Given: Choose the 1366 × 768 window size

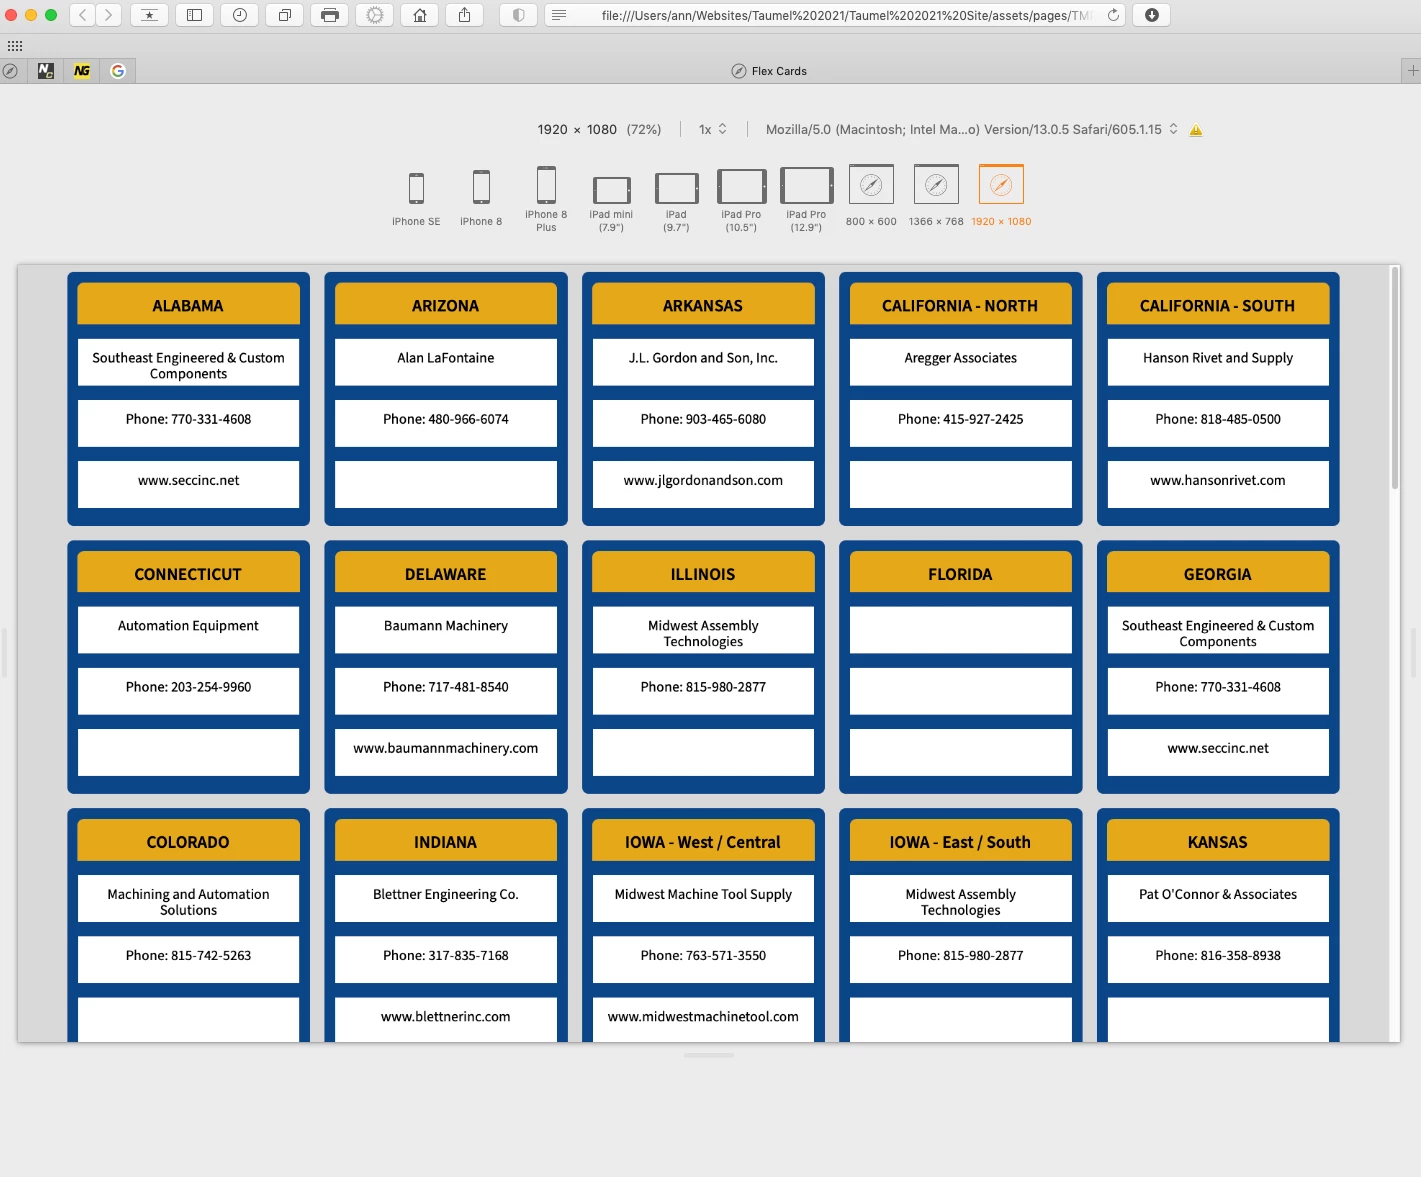Looking at the screenshot, I should (936, 196).
